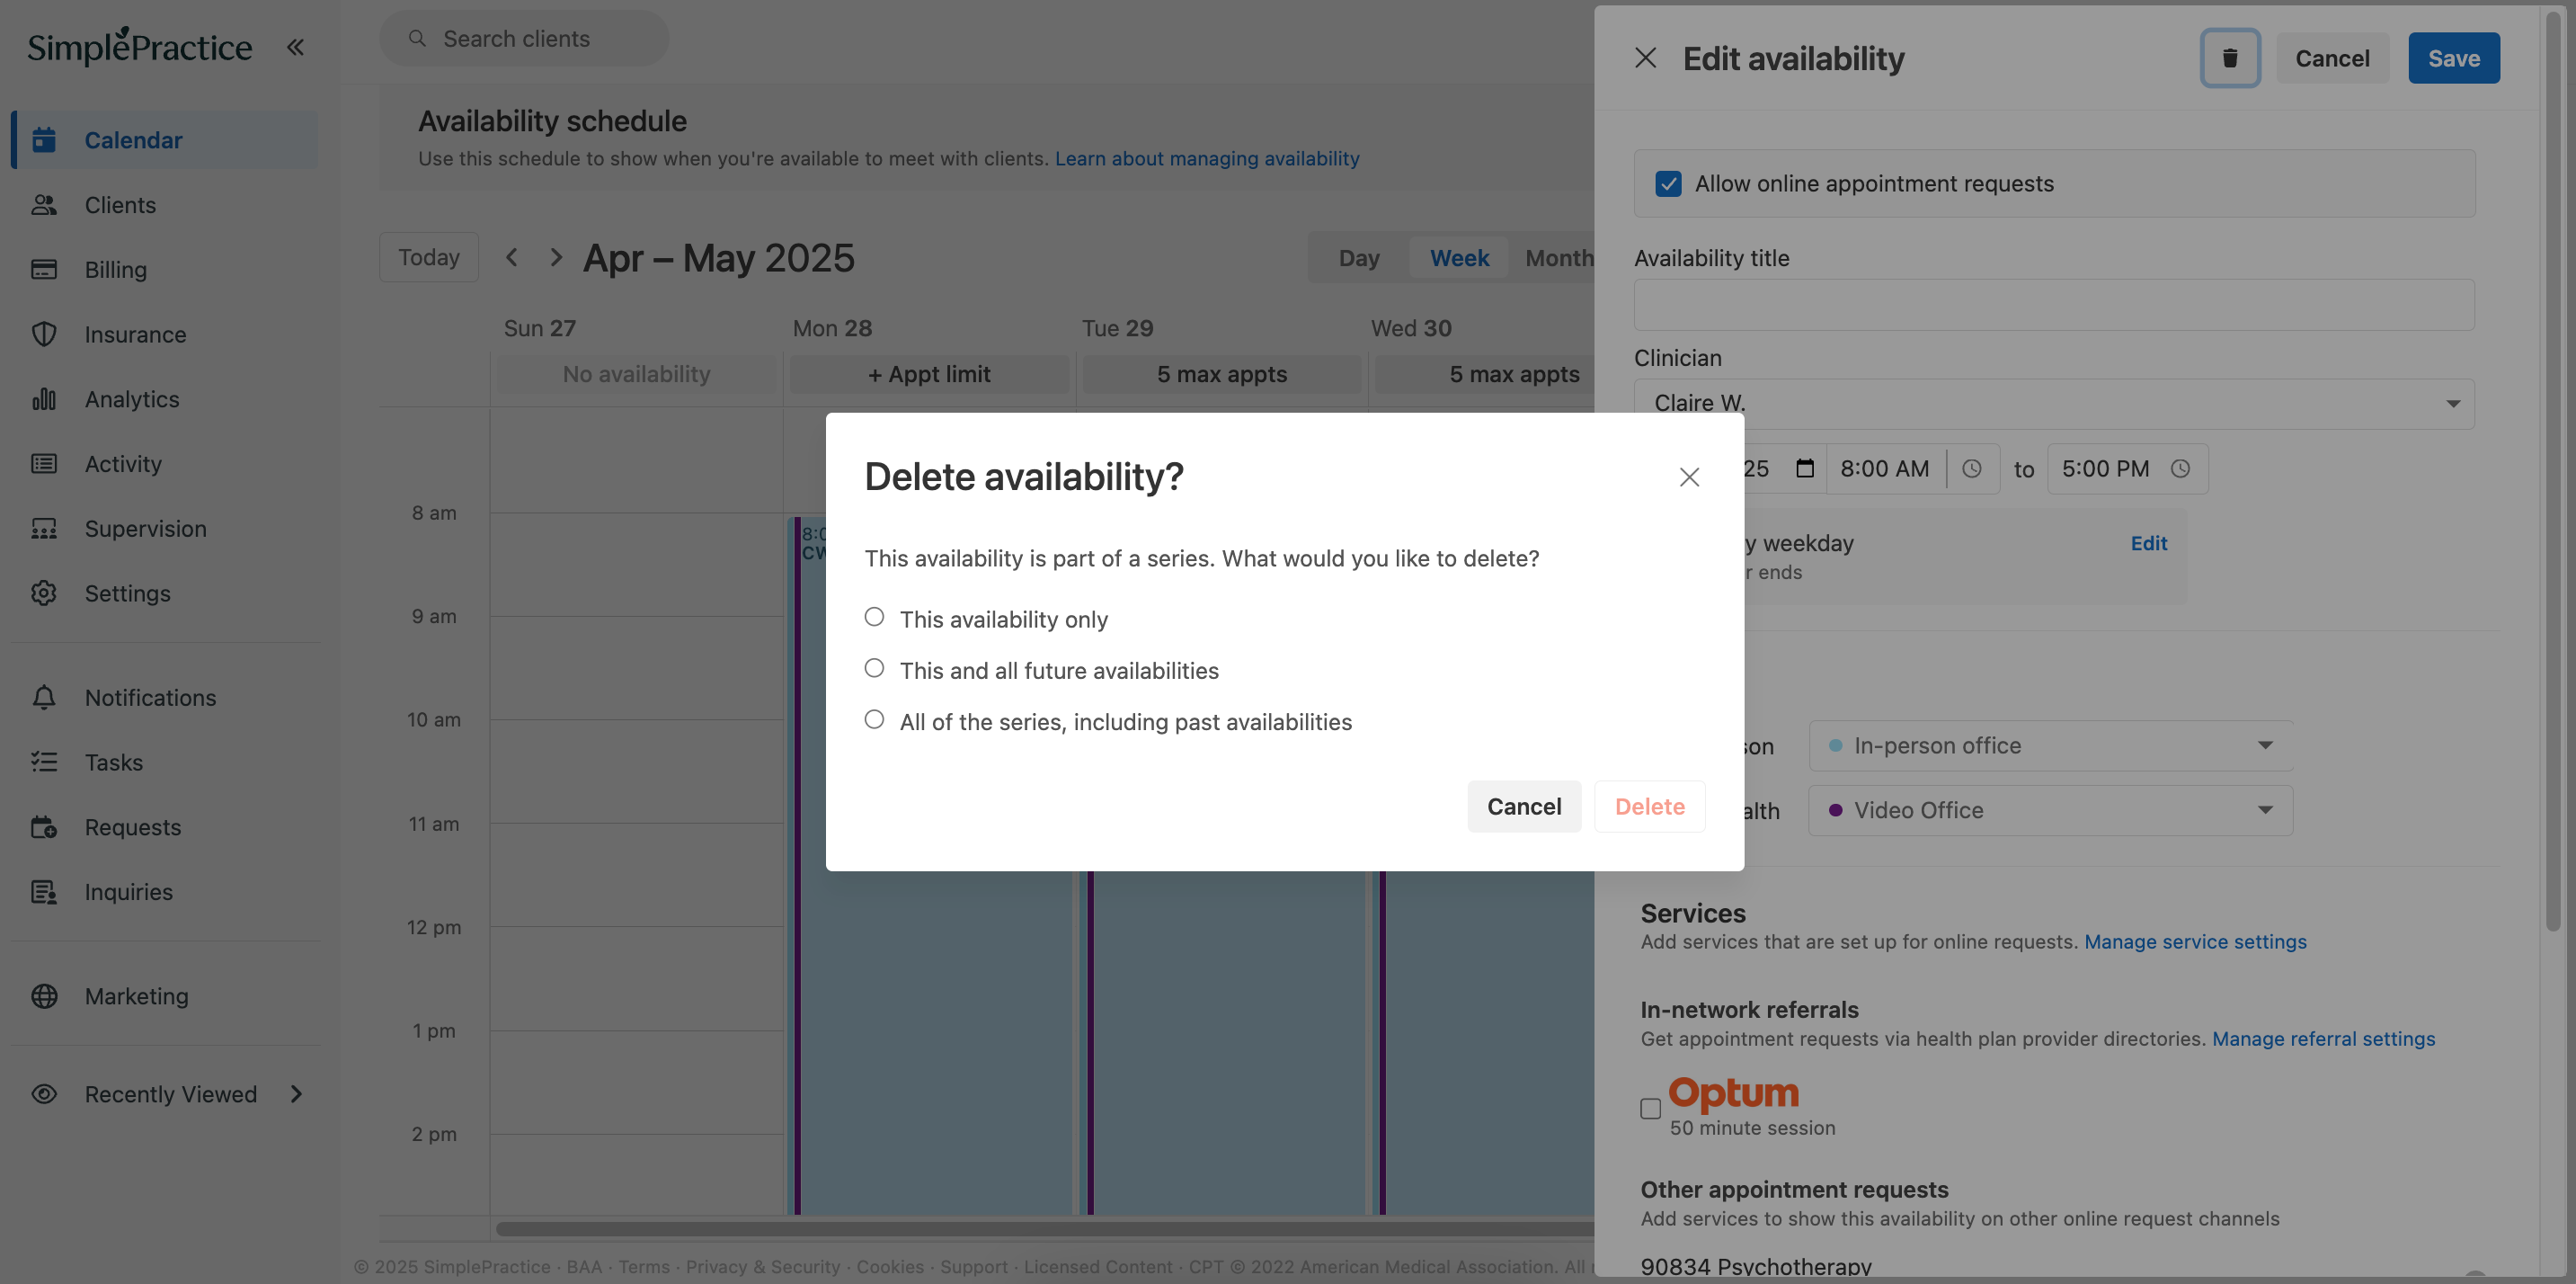Click the Availability title input field

click(x=2054, y=304)
